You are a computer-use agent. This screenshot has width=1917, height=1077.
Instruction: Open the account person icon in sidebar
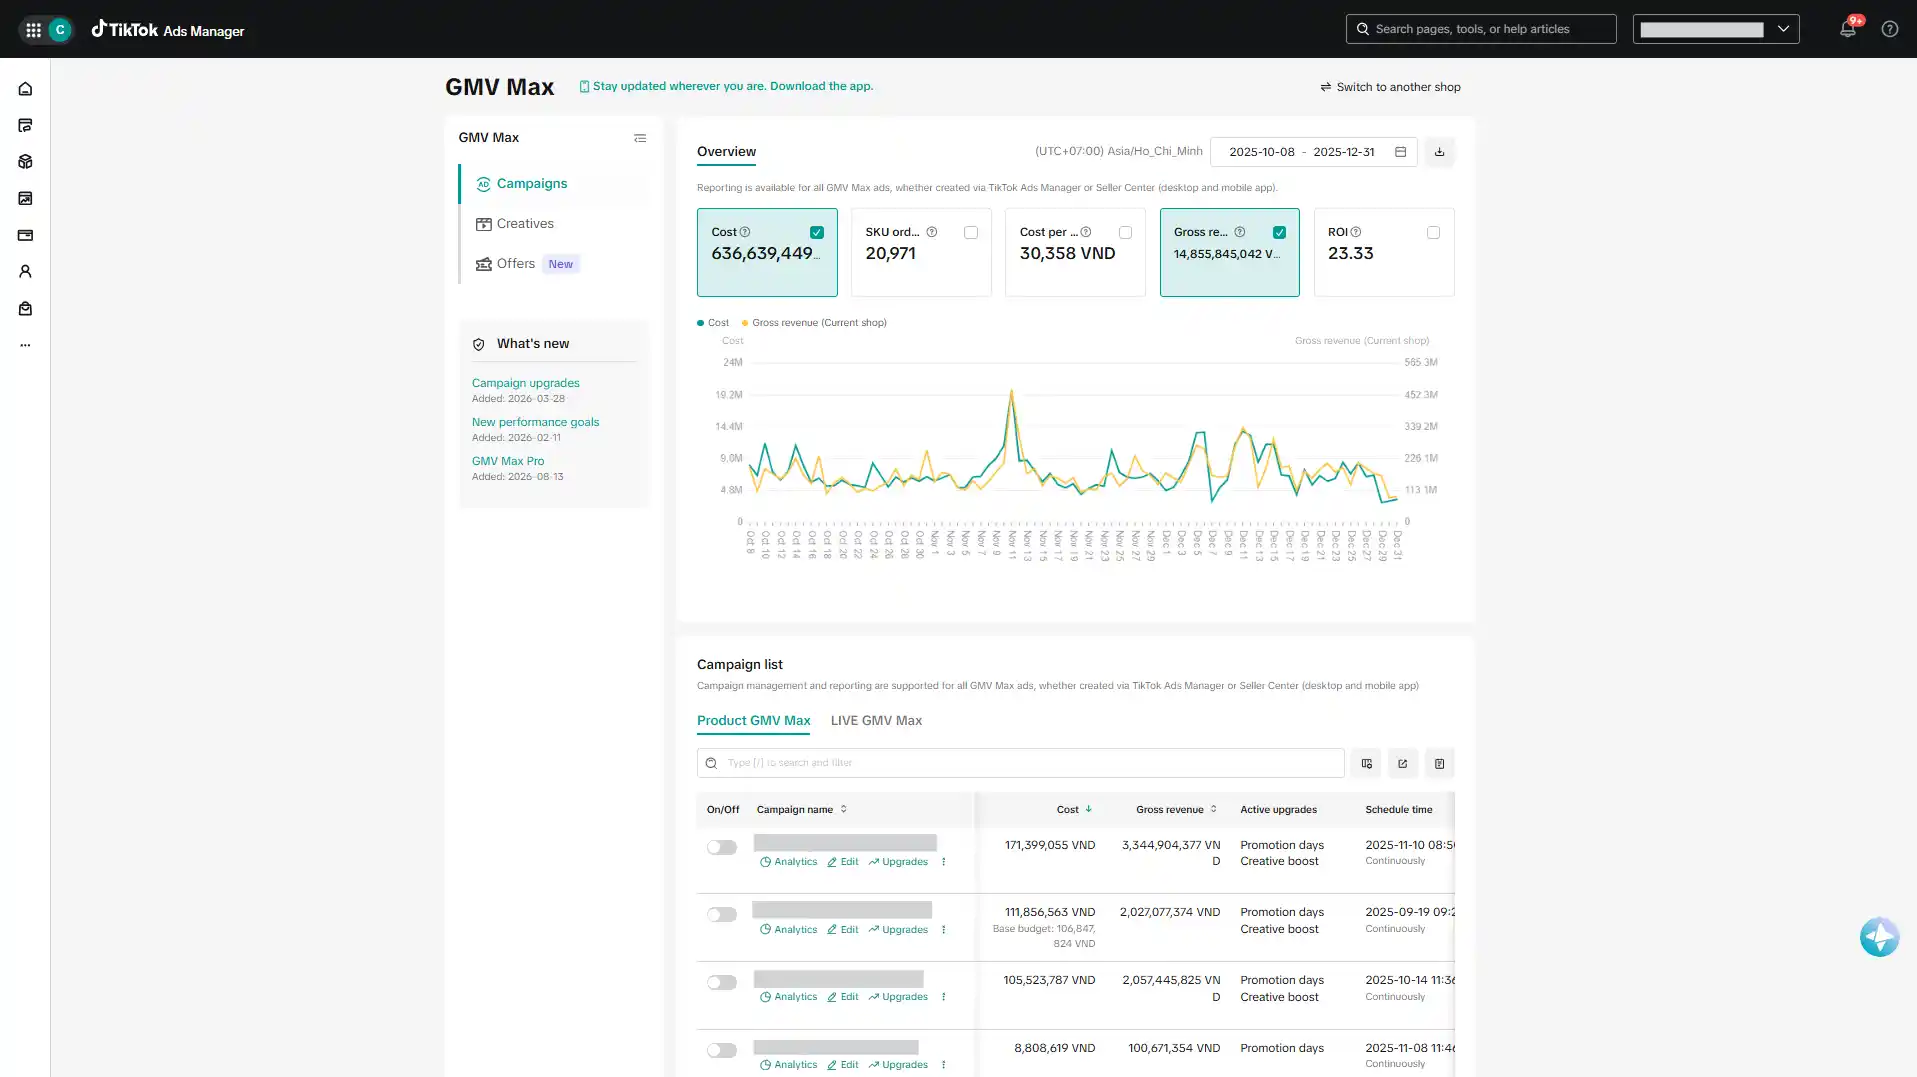pos(25,272)
